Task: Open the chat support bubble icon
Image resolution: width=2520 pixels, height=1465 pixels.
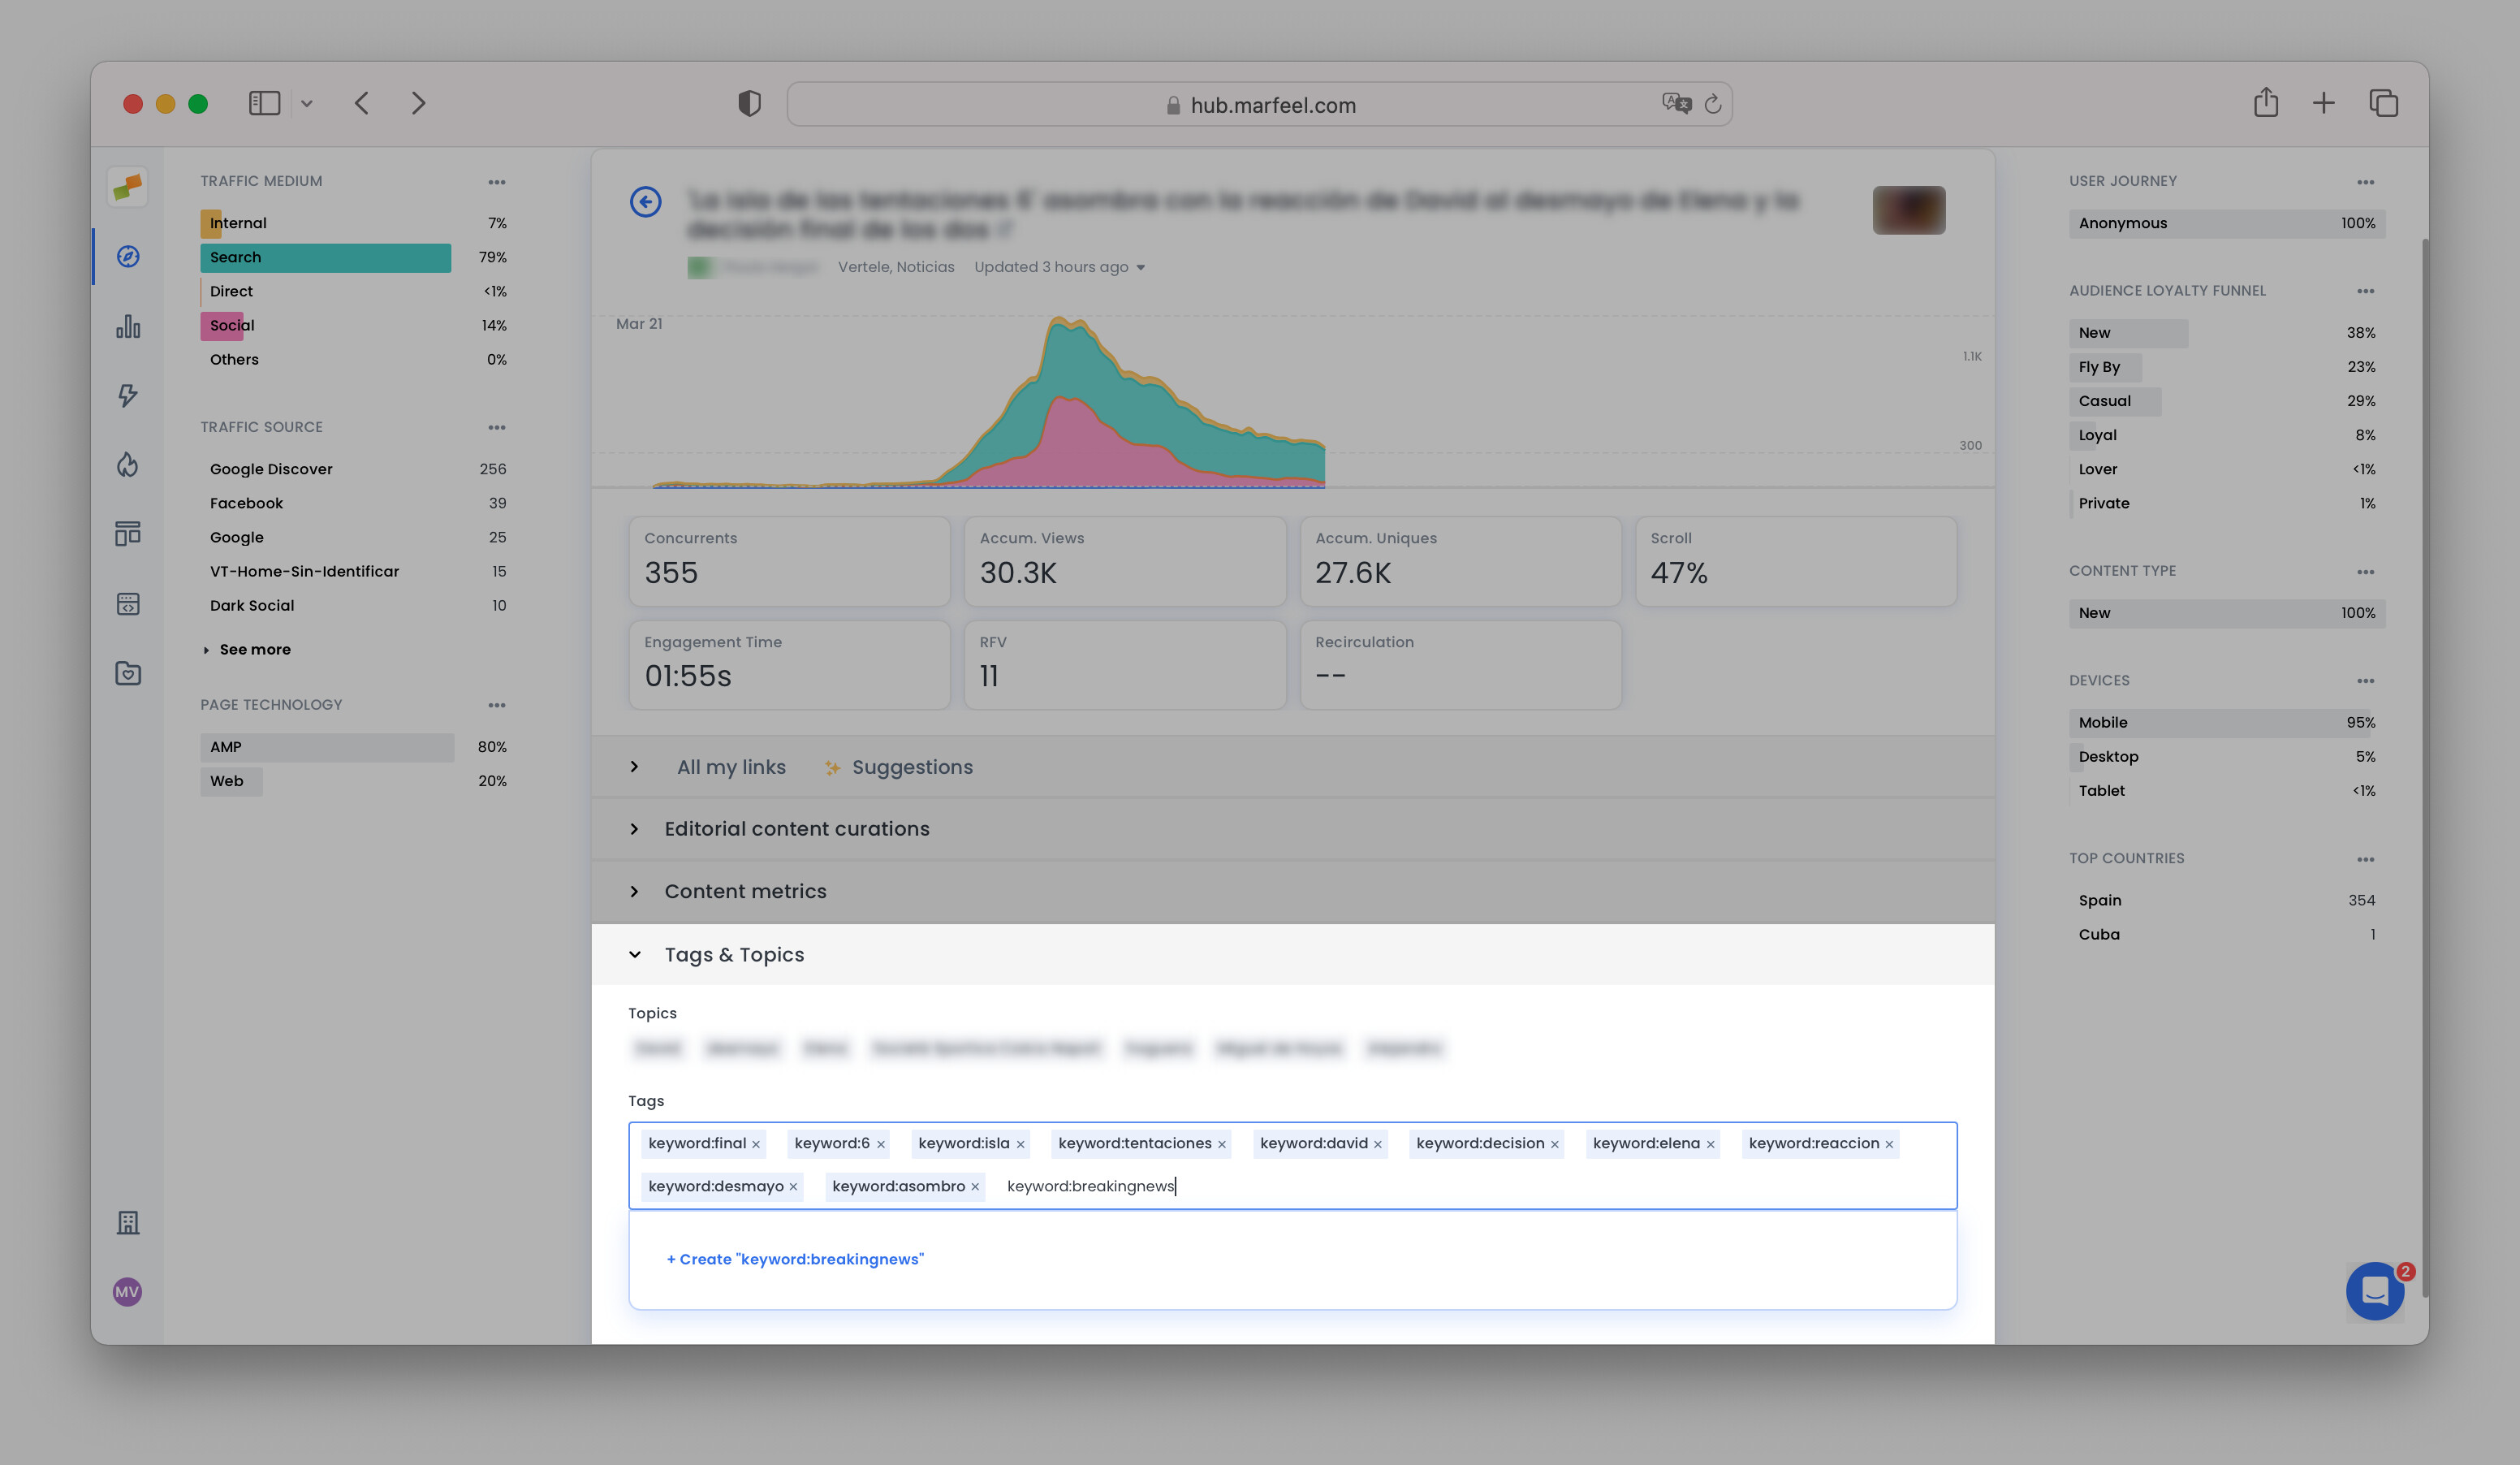Action: coord(2374,1291)
